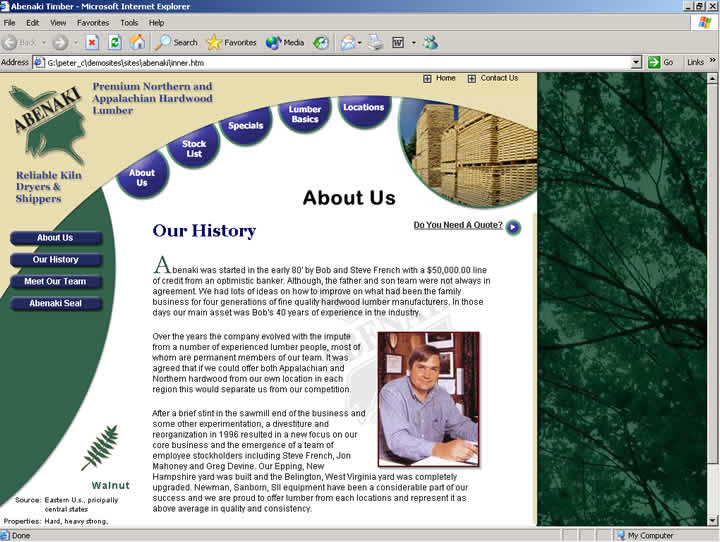
Task: Click the walnut leaf illustration
Action: coord(101,447)
